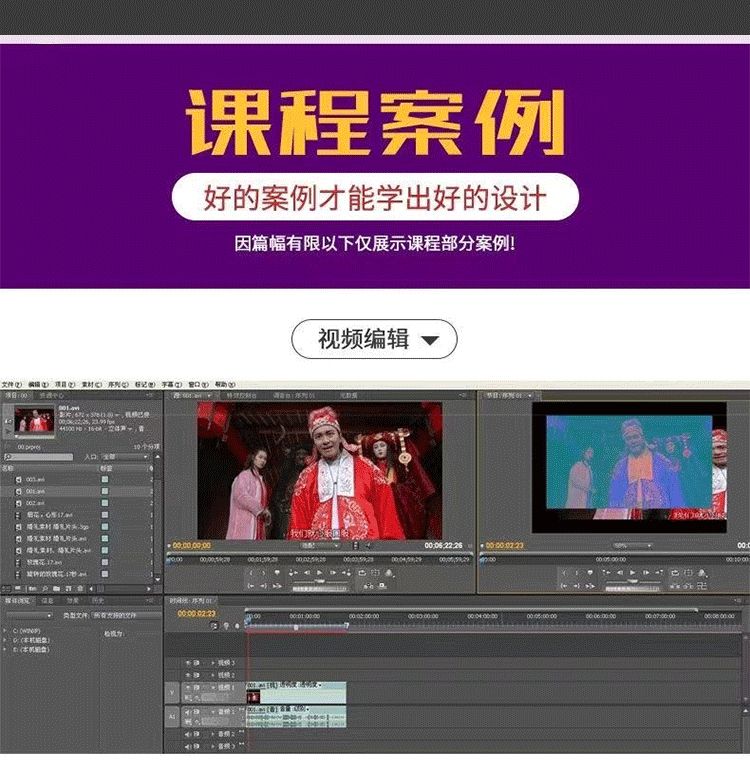The height and width of the screenshot is (775, 750).
Task: Switch to the 调音台 (Audio Mixer) tab
Action: tap(294, 396)
